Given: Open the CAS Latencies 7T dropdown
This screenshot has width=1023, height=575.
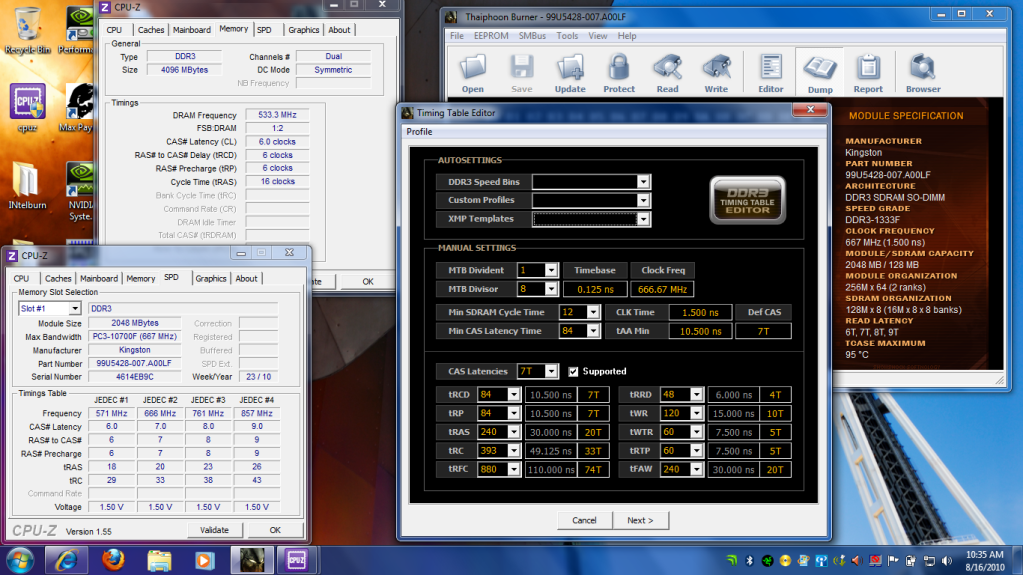Looking at the screenshot, I should [551, 371].
